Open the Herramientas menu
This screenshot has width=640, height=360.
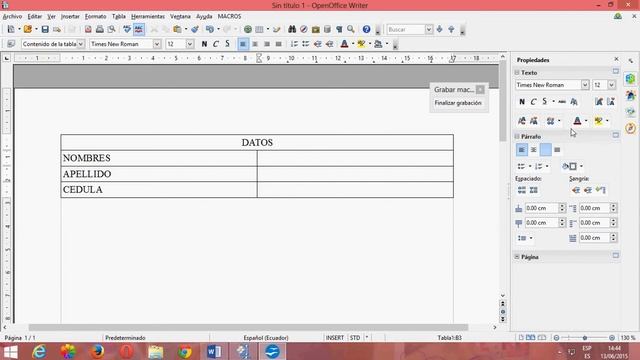148,16
